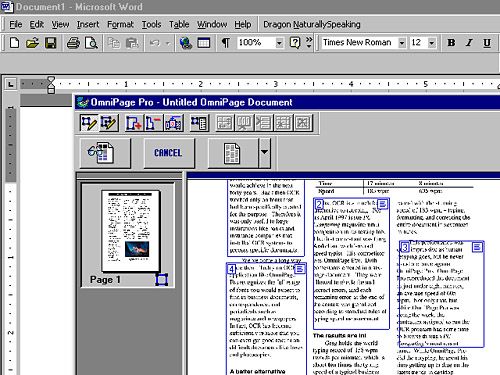
Task: Open a file with the Open folder icon
Action: pos(32,43)
